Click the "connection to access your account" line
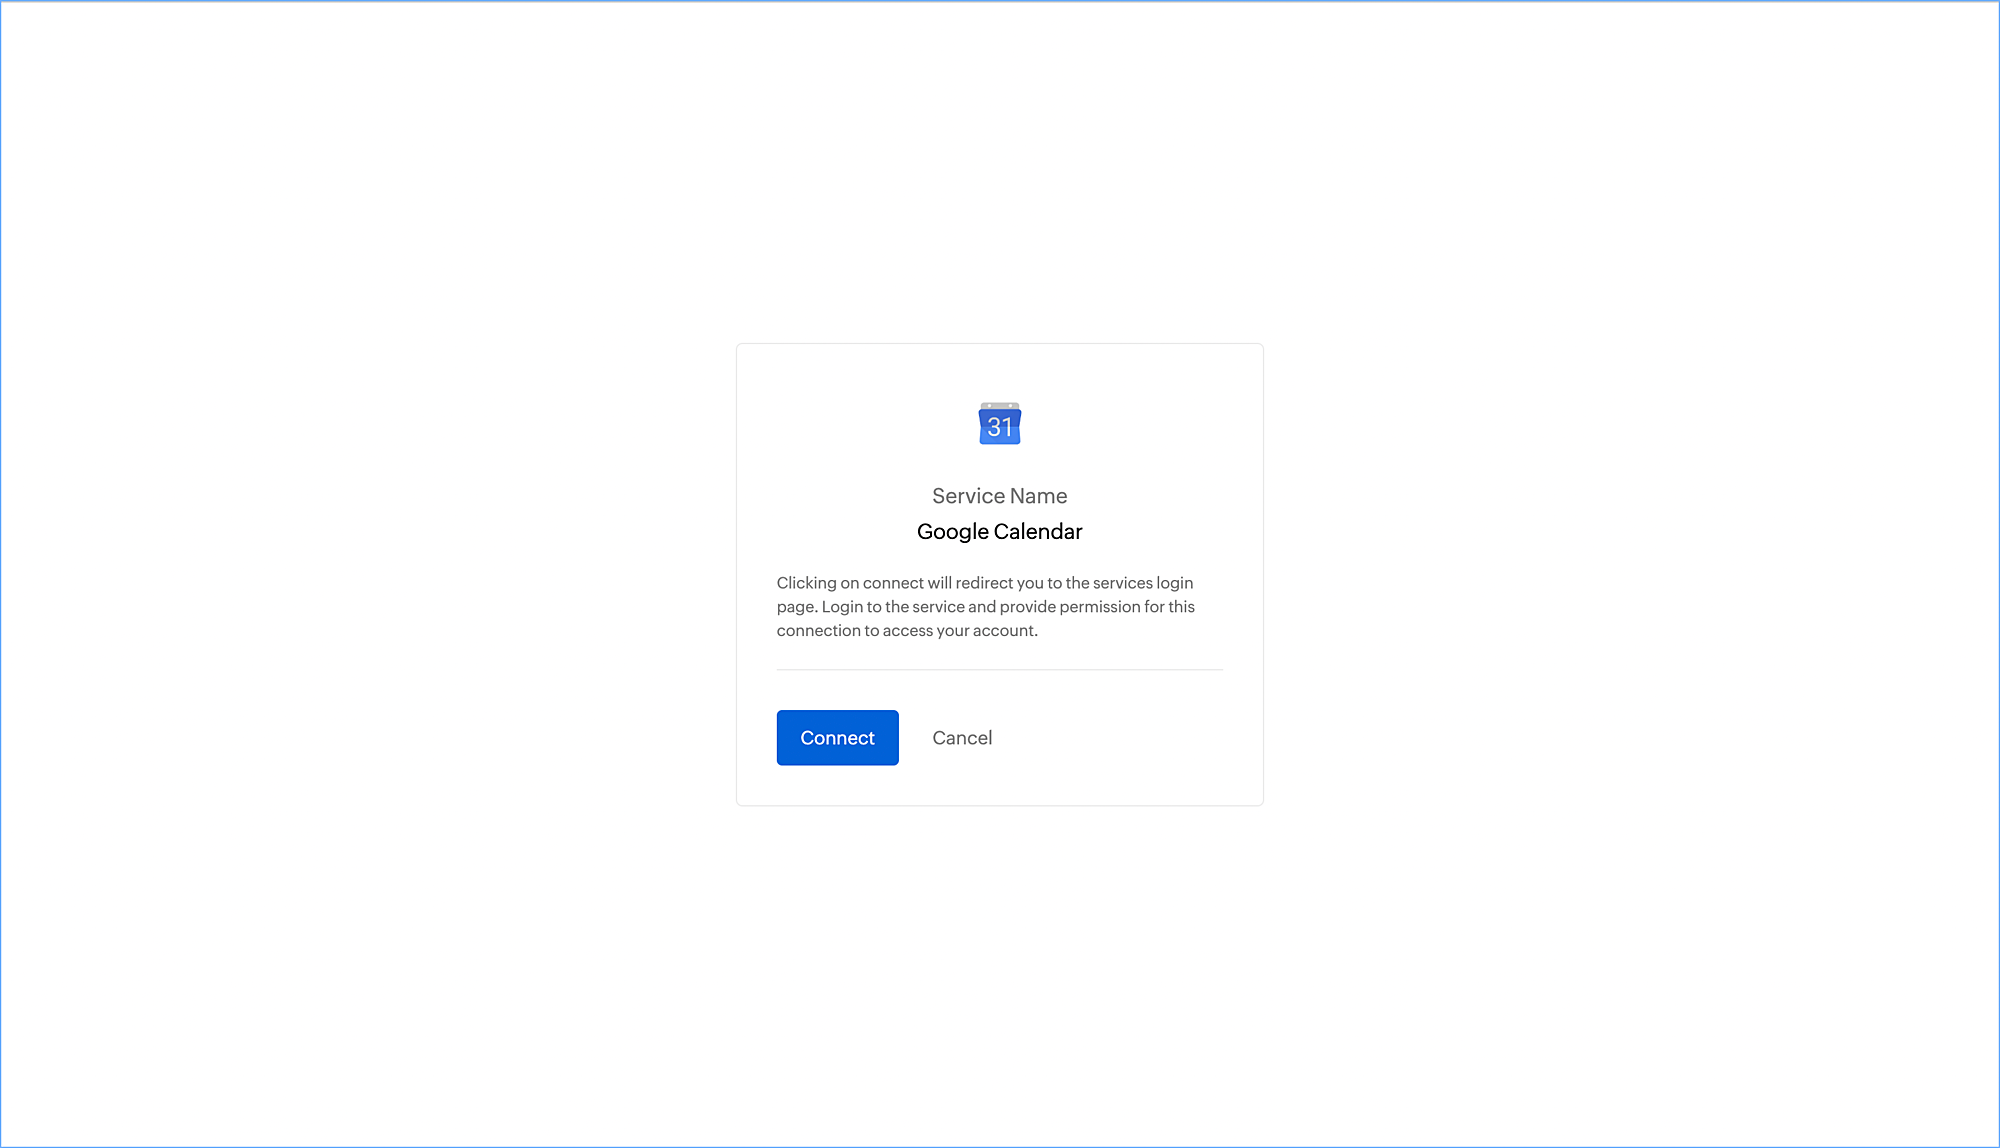This screenshot has height=1148, width=2000. 907,631
